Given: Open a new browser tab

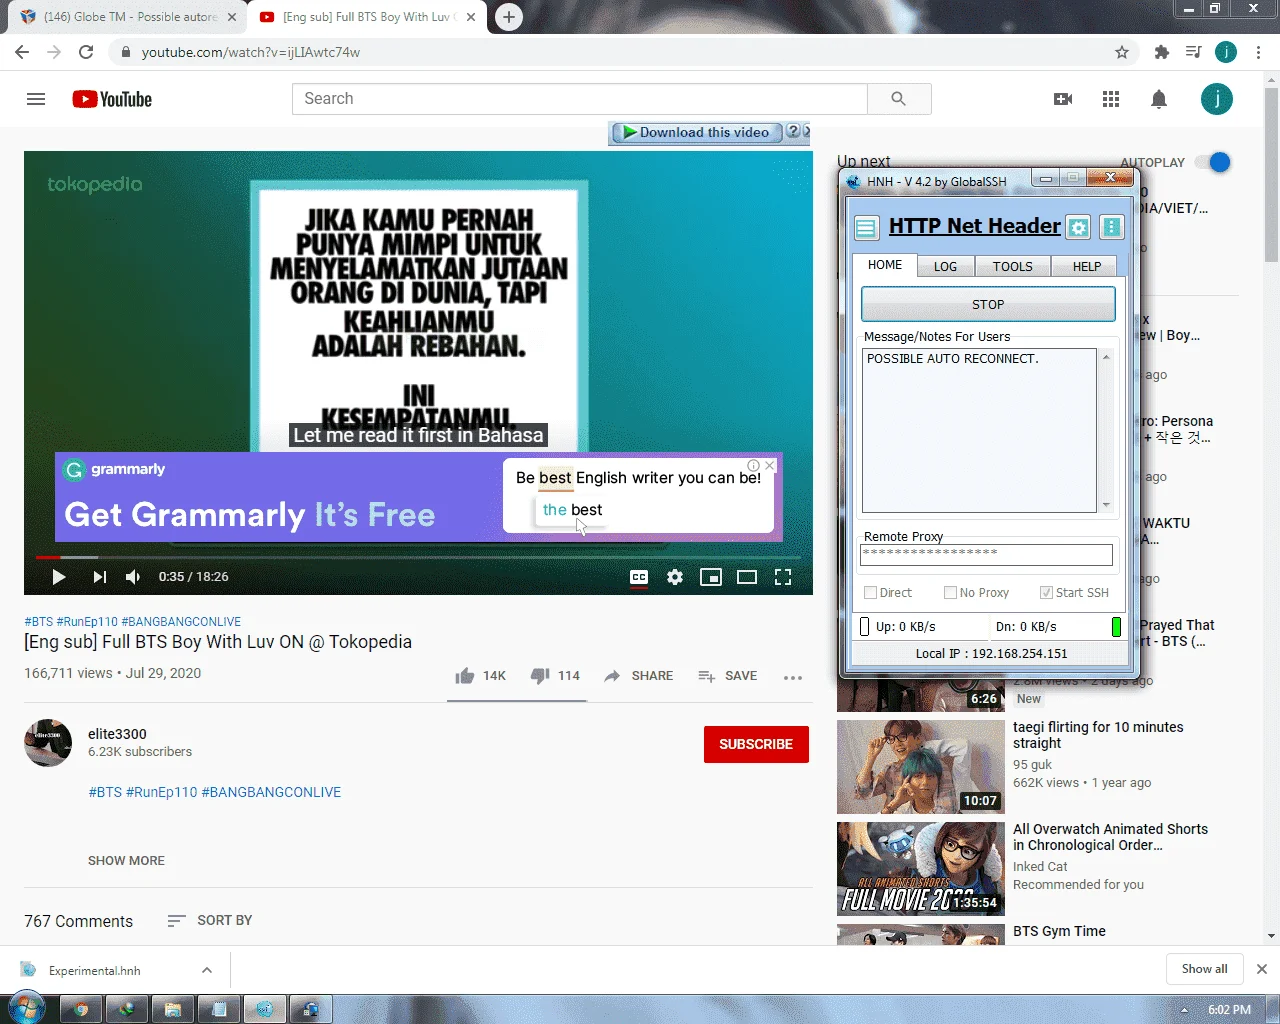Looking at the screenshot, I should [509, 17].
